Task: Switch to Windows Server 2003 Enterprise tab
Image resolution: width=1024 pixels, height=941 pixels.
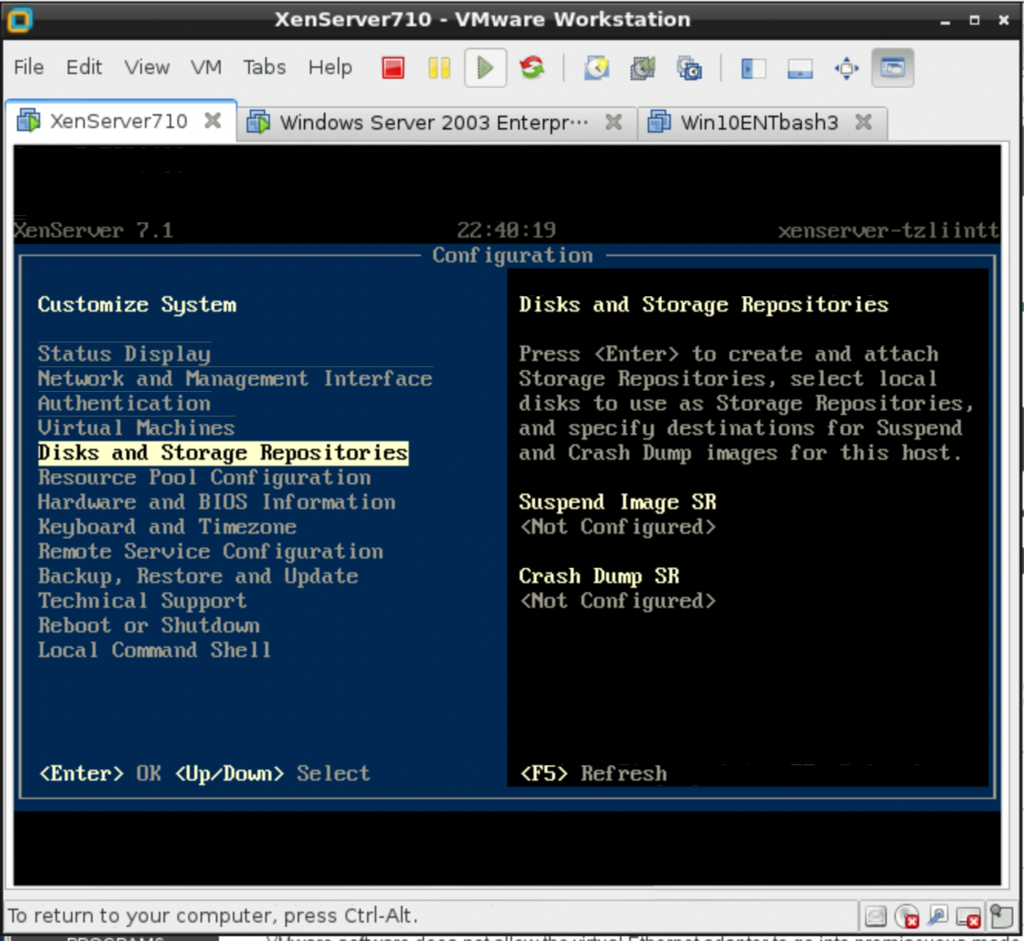Action: tap(434, 123)
